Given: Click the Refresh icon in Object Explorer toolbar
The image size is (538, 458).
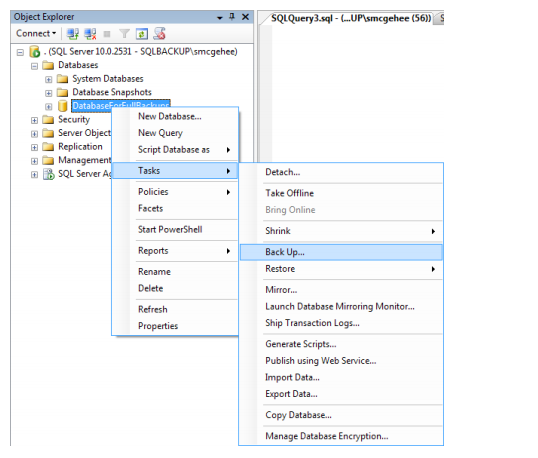Looking at the screenshot, I should coord(142,34).
